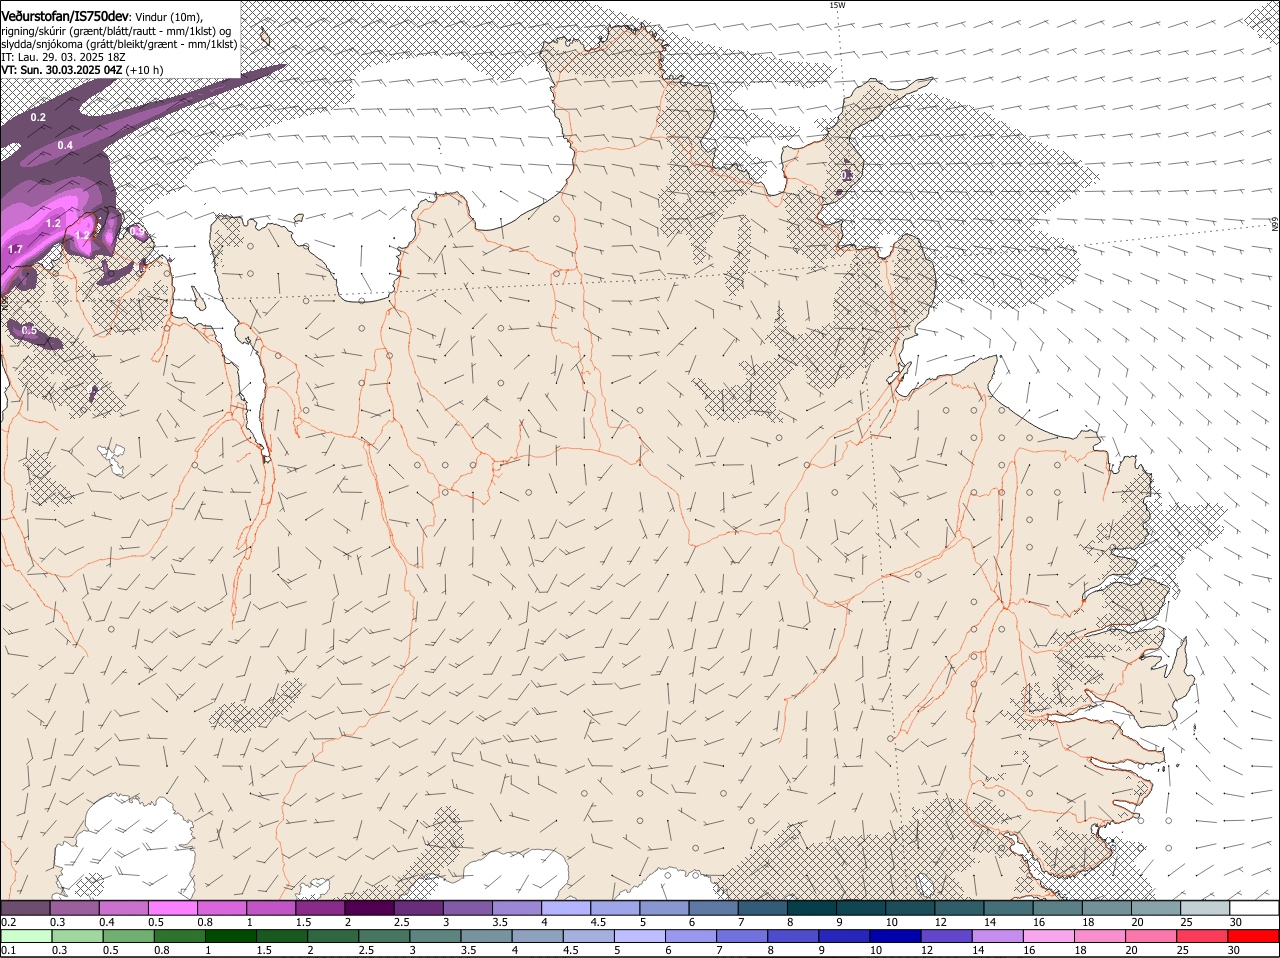Select the 14 swatch in the lower scale

998,937
